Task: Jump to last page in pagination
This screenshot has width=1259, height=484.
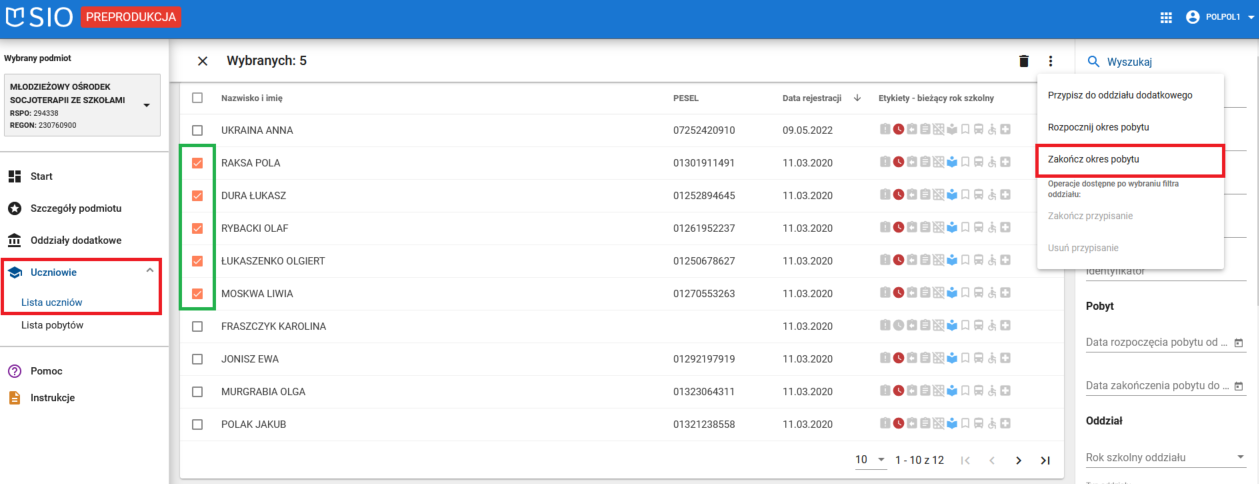Action: (1045, 460)
